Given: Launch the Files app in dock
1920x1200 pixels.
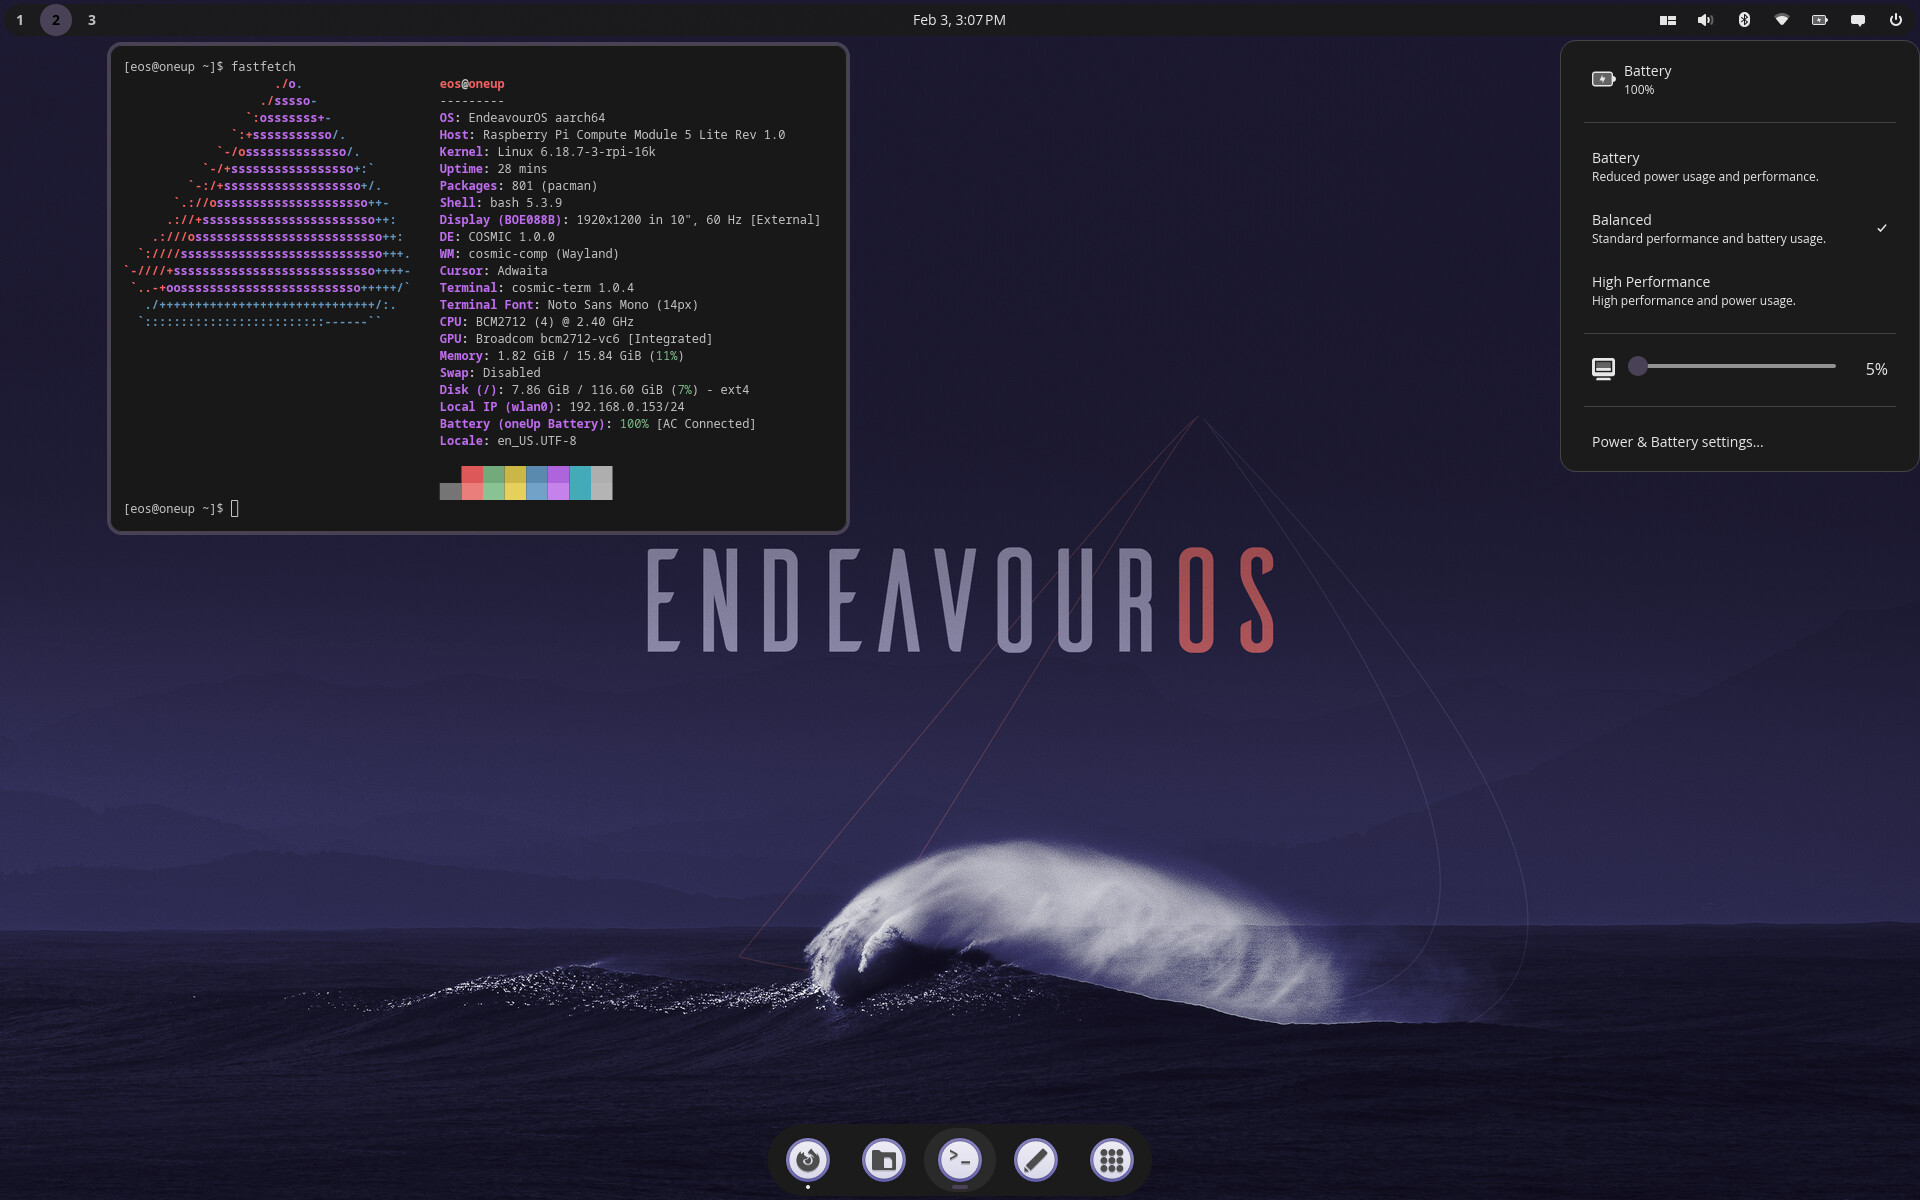Looking at the screenshot, I should tap(884, 1160).
